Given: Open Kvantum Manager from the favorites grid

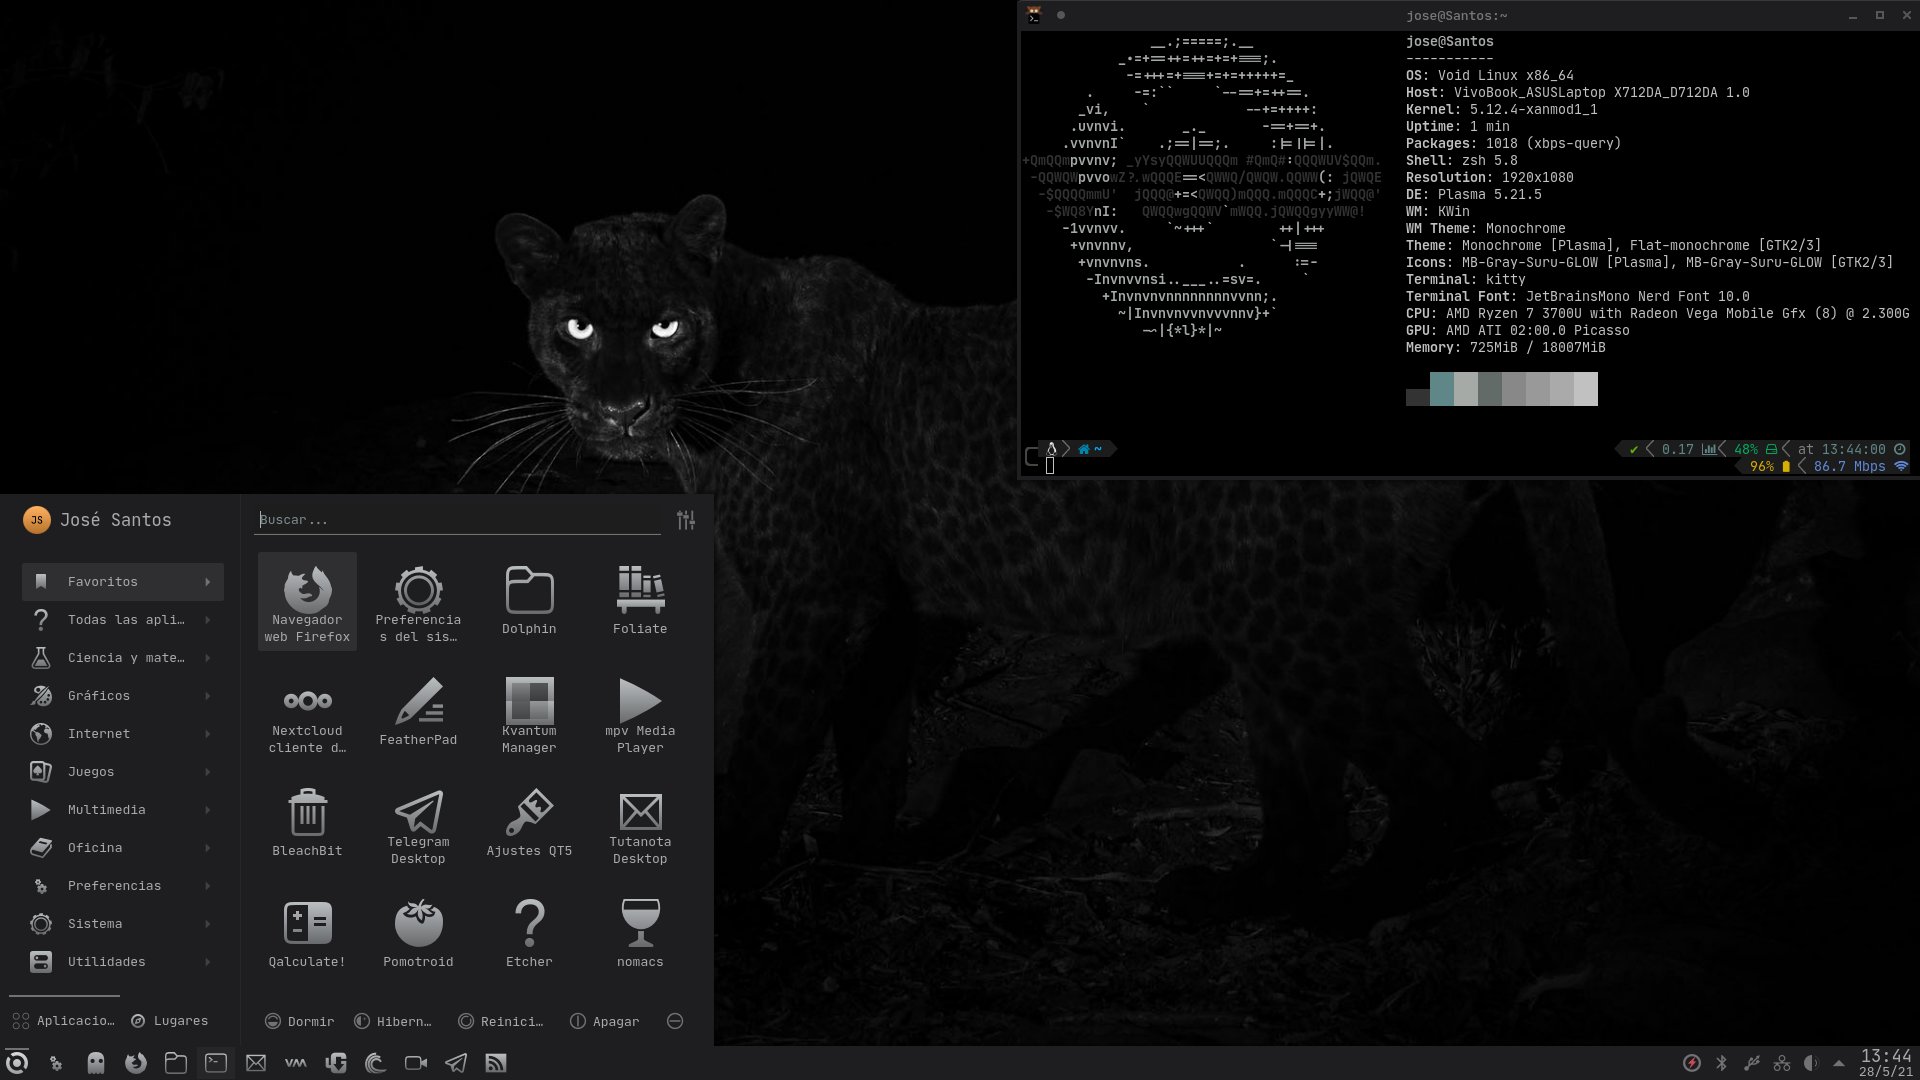Looking at the screenshot, I should coord(529,712).
